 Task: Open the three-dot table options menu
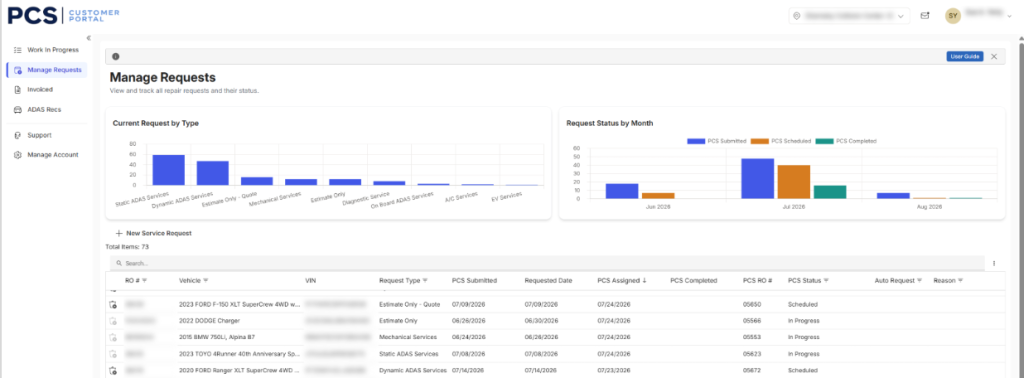point(994,263)
